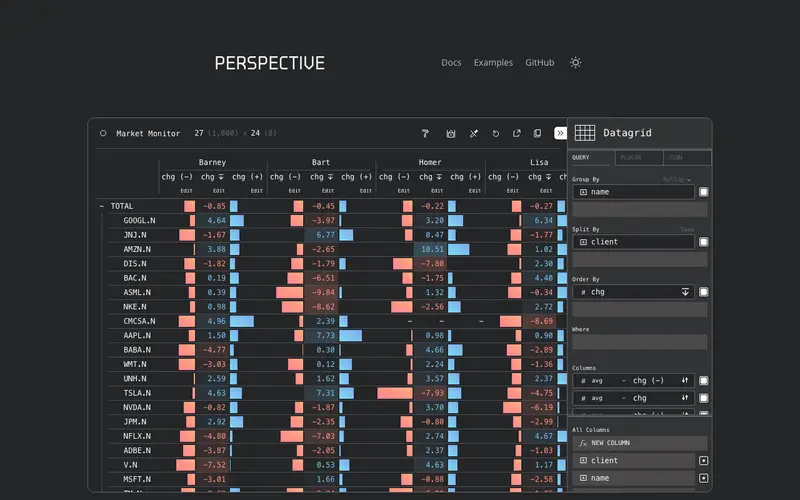800x500 pixels.
Task: Click the type icon of client in All Columns
Action: tap(583, 461)
